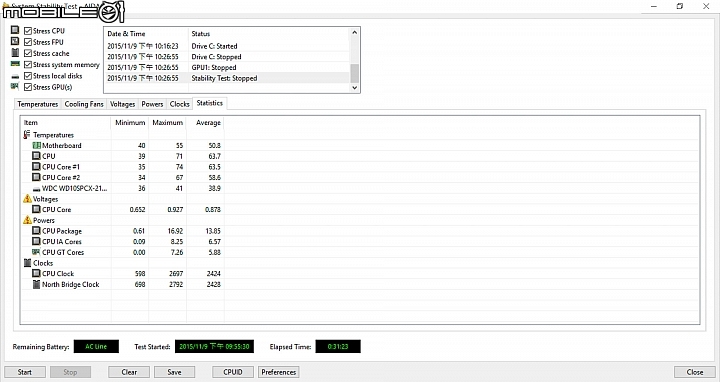Click the memory stick icon beside Stress system memory
The height and width of the screenshot is (382, 720).
pos(15,64)
